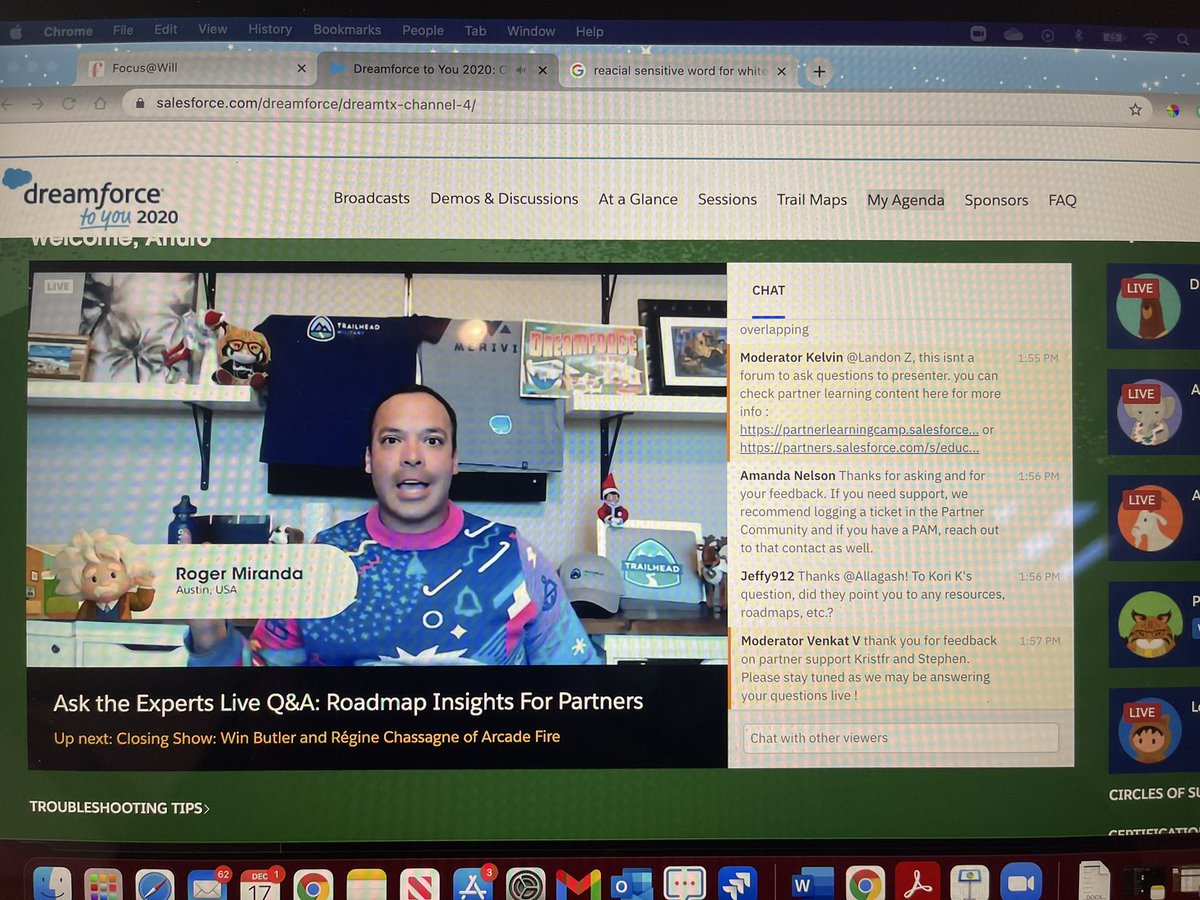The height and width of the screenshot is (900, 1200).
Task: Open Bluetooth menu in menu bar
Action: [1079, 35]
